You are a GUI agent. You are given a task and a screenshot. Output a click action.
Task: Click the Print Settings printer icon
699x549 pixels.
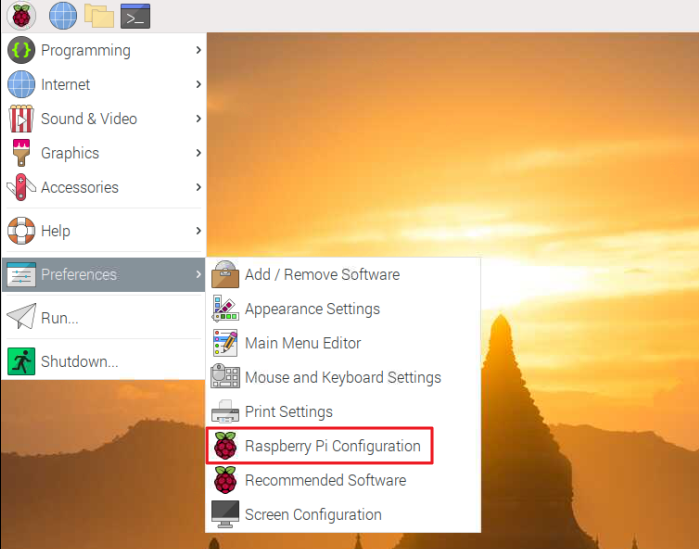click(x=225, y=411)
